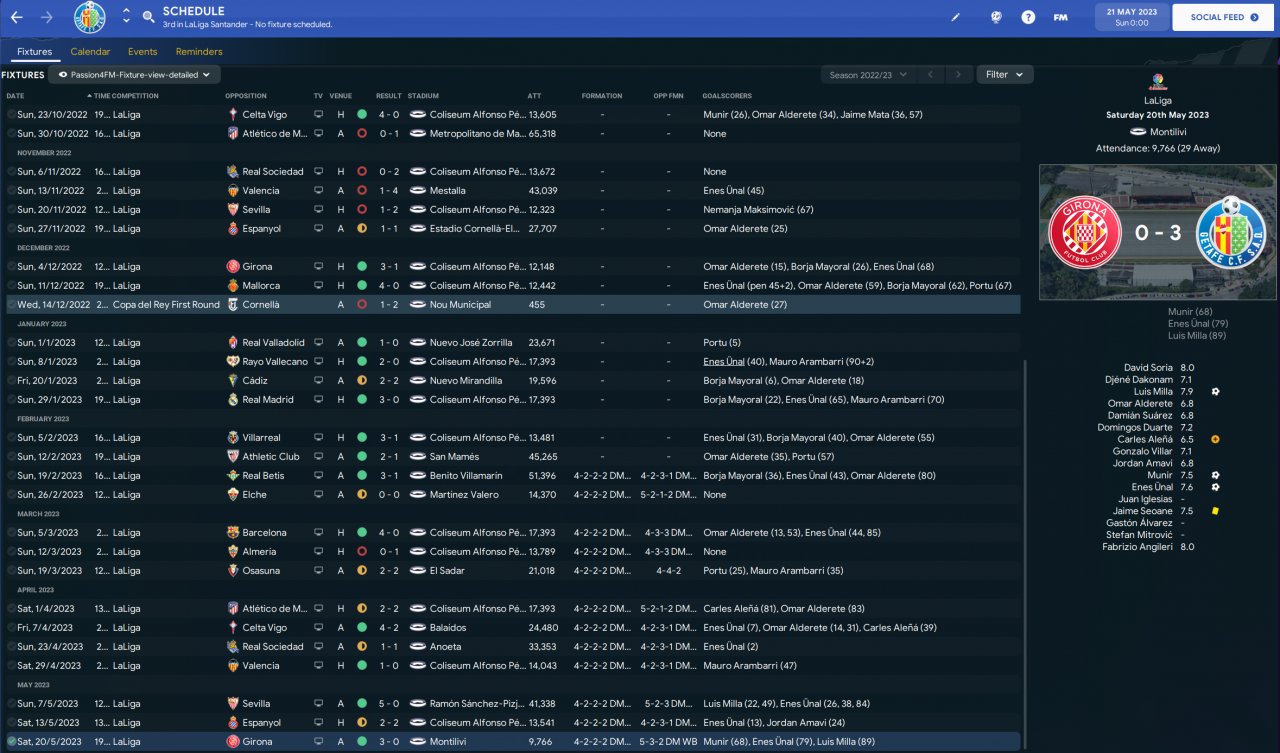
Task: Open the FM menu icon
Action: click(1060, 17)
